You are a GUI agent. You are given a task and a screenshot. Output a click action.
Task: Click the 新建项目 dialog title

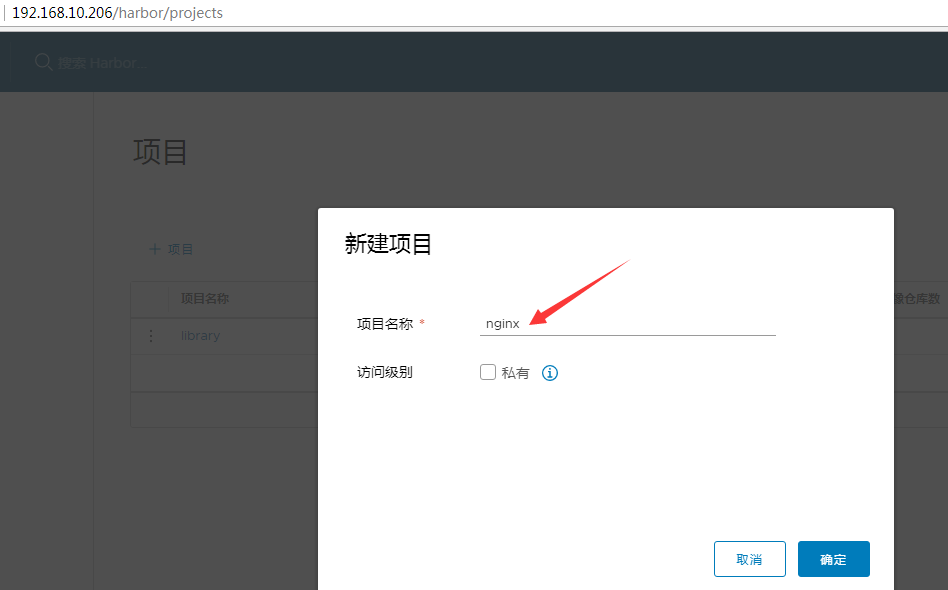[x=388, y=244]
